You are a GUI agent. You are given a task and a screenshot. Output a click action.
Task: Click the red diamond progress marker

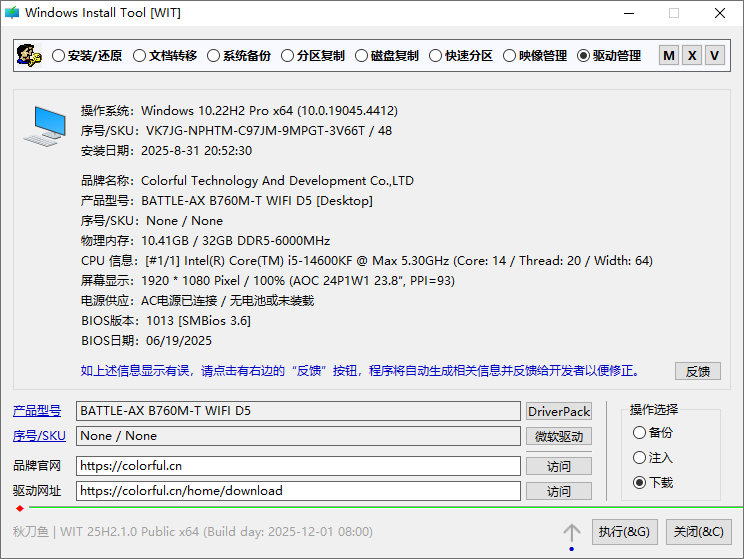pyautogui.click(x=19, y=508)
